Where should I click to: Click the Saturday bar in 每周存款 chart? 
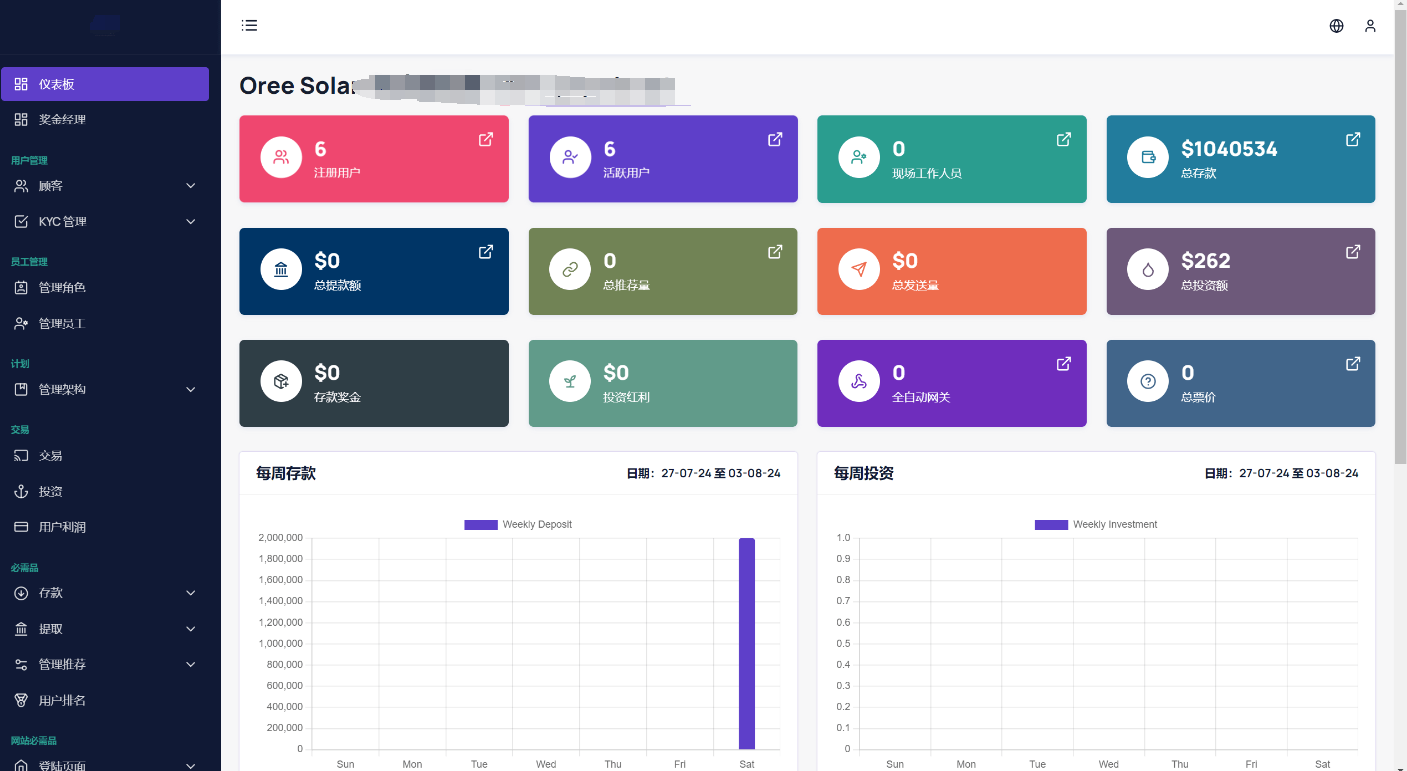click(x=747, y=644)
